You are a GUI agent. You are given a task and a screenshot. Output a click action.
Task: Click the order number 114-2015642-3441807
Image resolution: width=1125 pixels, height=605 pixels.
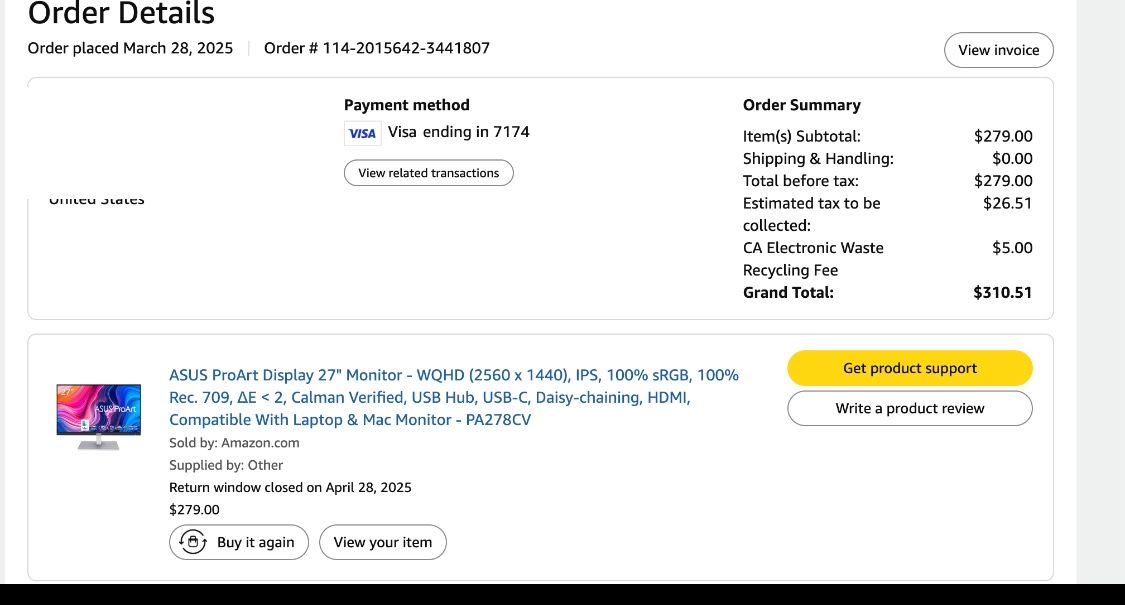pyautogui.click(x=376, y=47)
